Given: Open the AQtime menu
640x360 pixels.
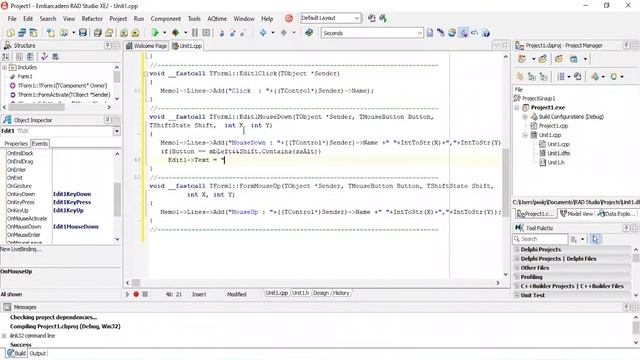Looking at the screenshot, I should click(x=217, y=19).
